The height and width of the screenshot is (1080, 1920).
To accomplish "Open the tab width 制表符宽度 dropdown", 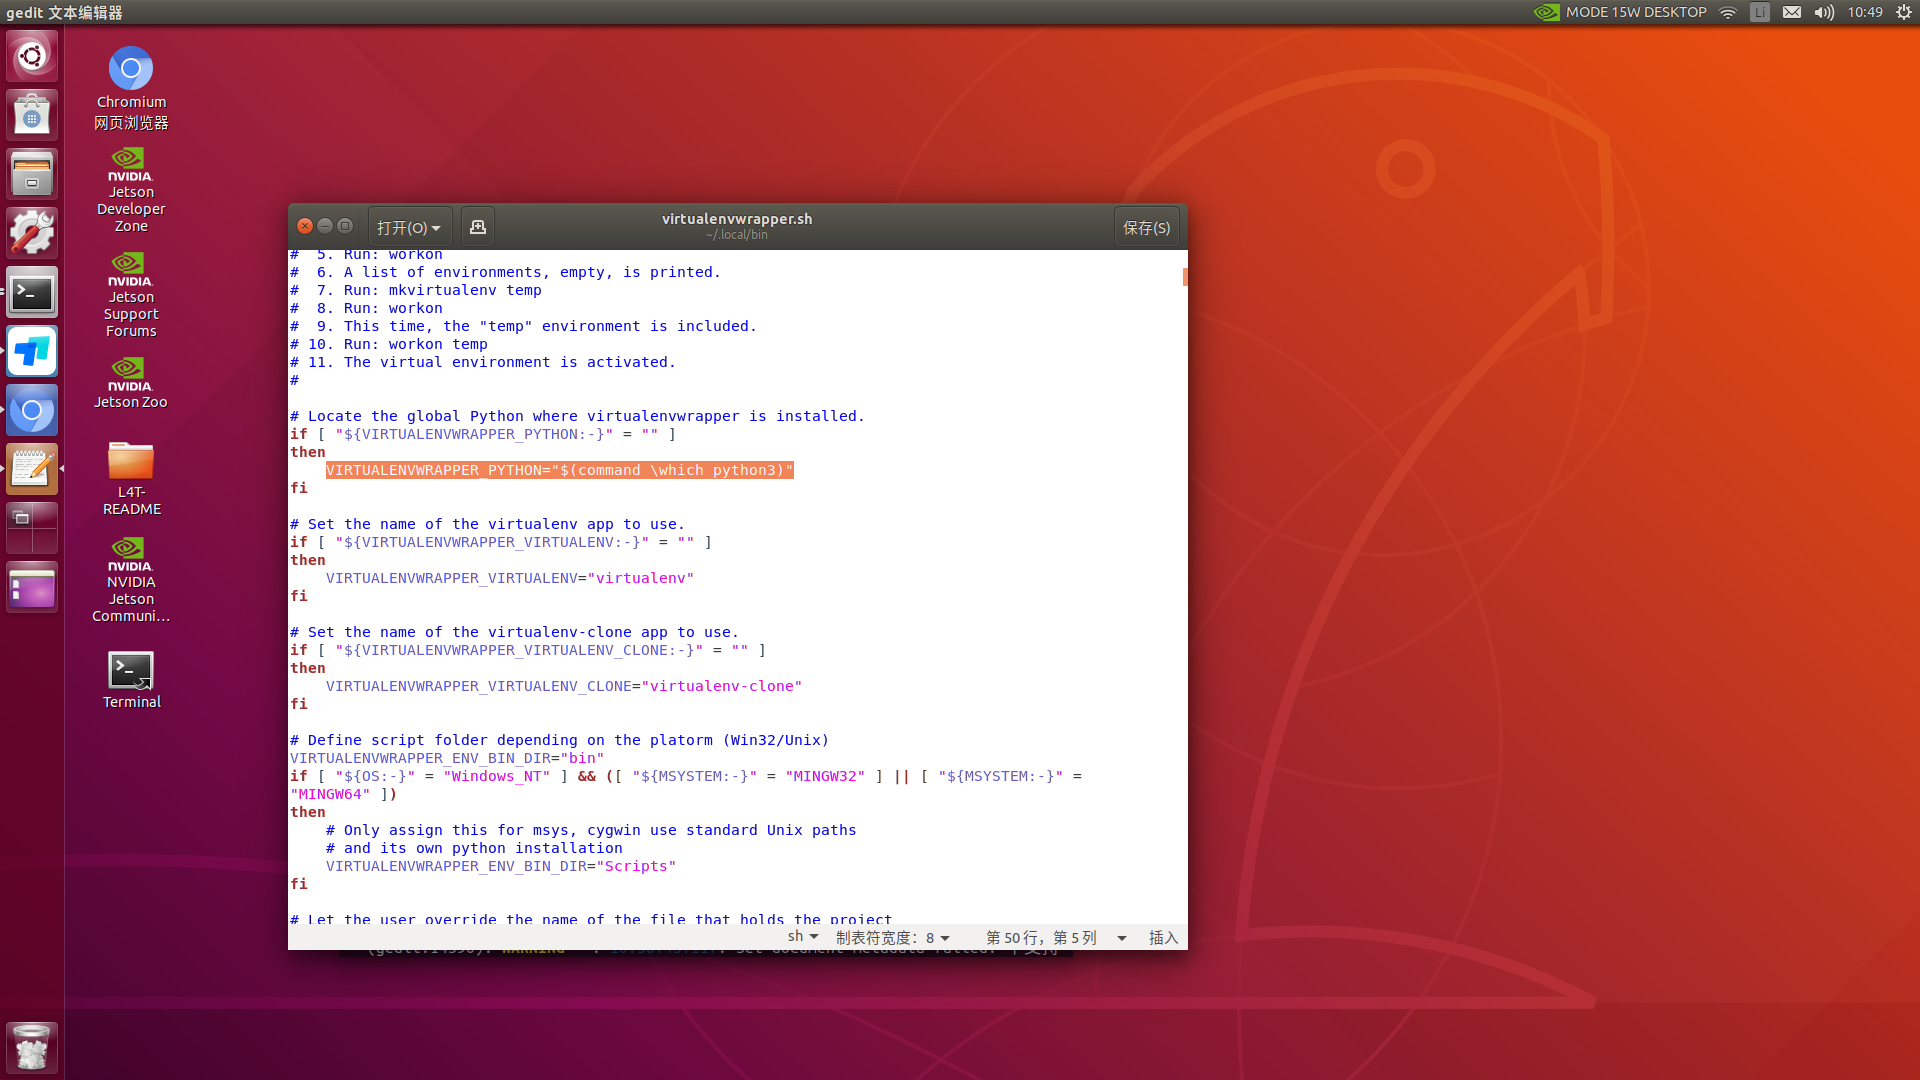I will (892, 937).
